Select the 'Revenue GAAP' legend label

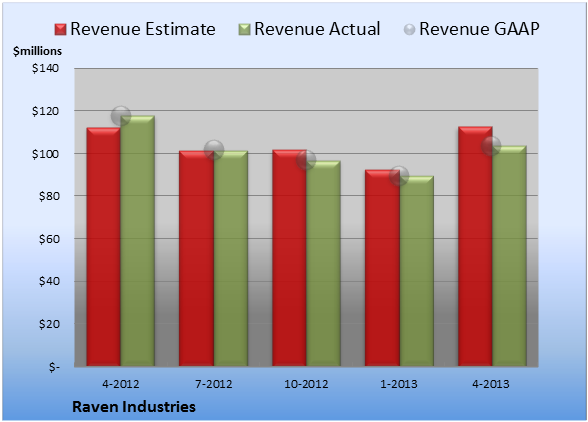tap(479, 29)
